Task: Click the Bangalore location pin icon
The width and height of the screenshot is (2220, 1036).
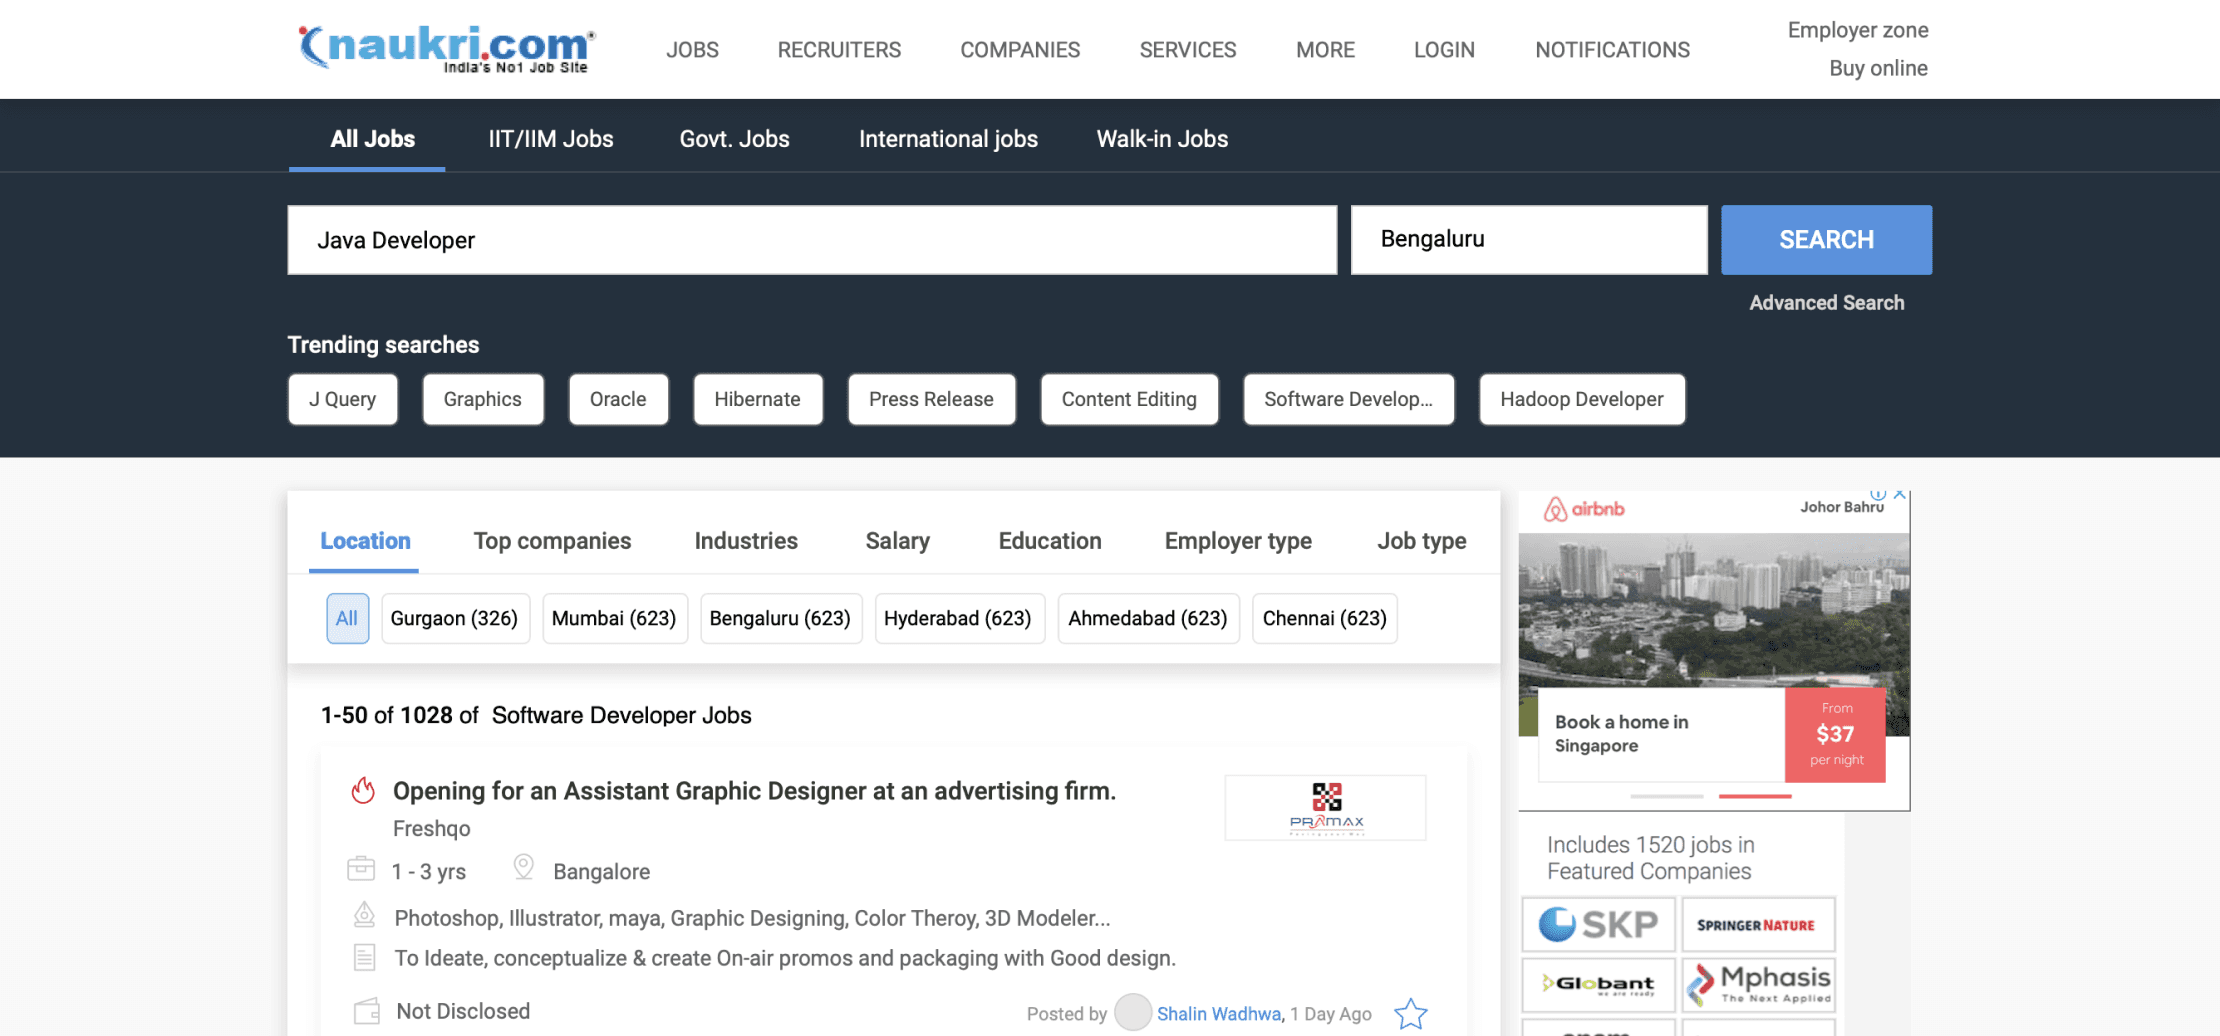Action: (x=523, y=867)
